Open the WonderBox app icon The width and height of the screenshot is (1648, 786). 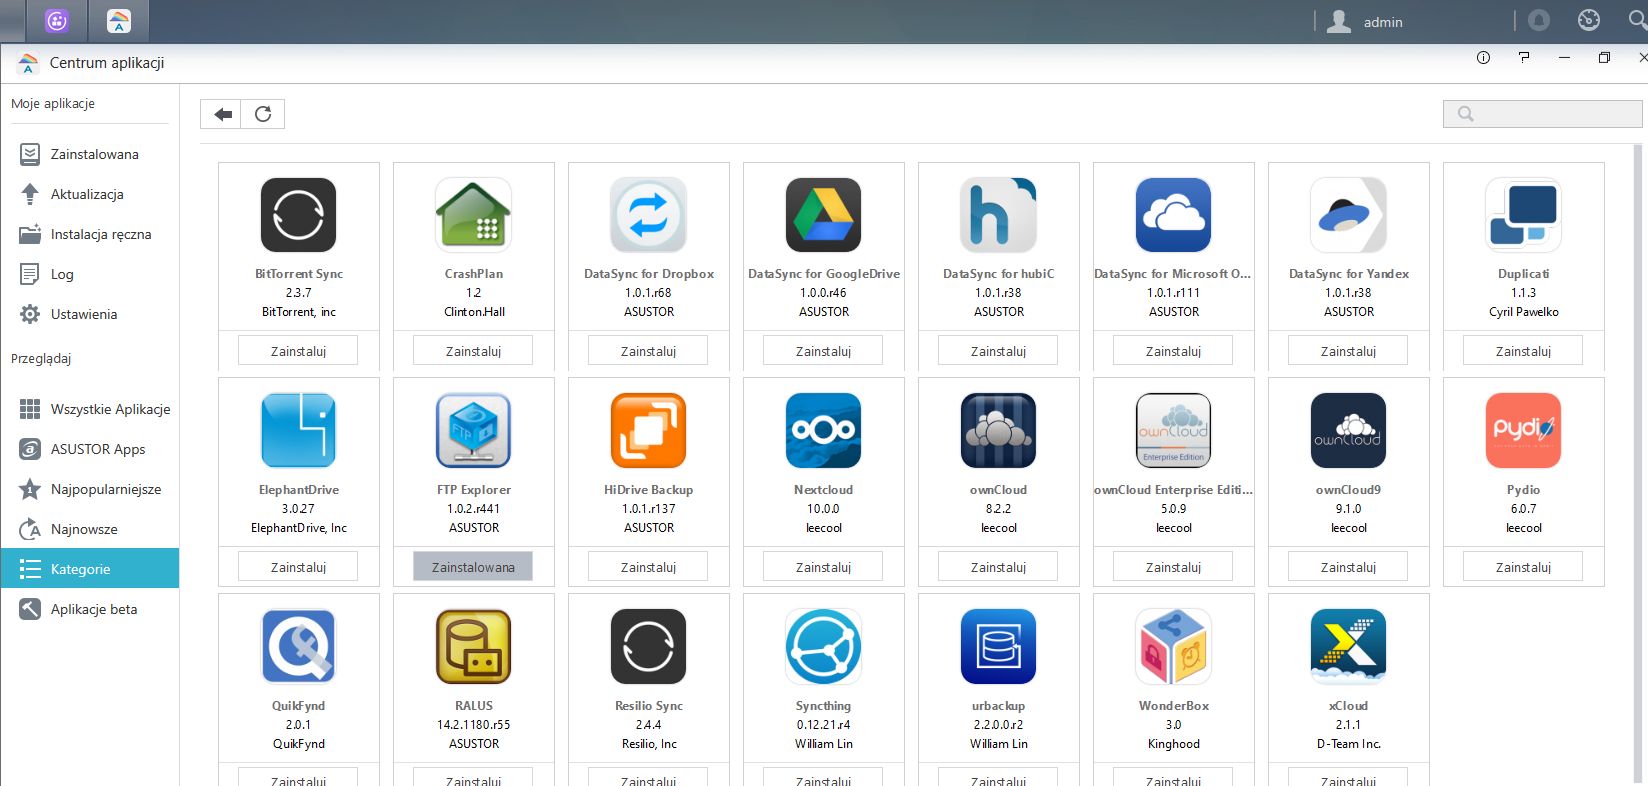pos(1173,647)
